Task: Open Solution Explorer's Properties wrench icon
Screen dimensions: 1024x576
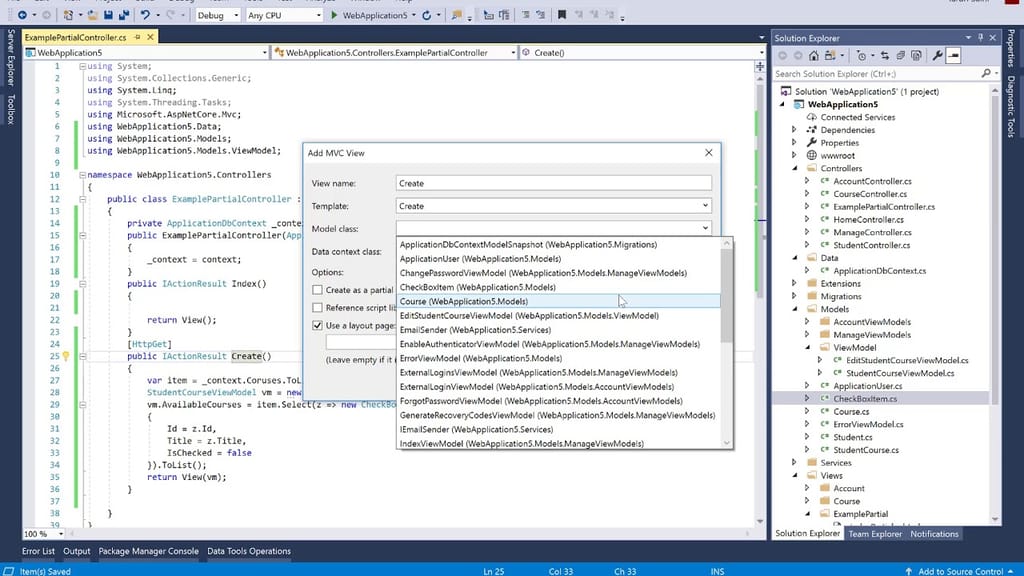Action: pos(938,55)
